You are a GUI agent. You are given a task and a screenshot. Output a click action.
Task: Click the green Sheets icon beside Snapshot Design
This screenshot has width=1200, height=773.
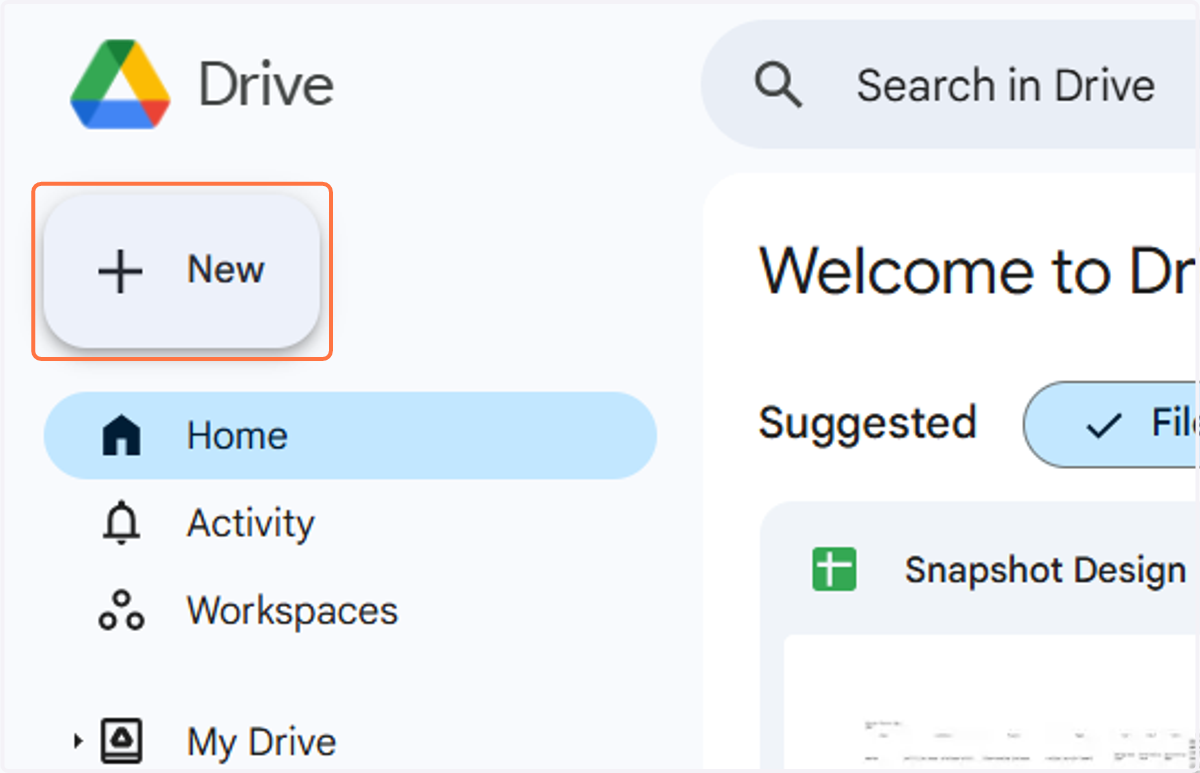(834, 570)
